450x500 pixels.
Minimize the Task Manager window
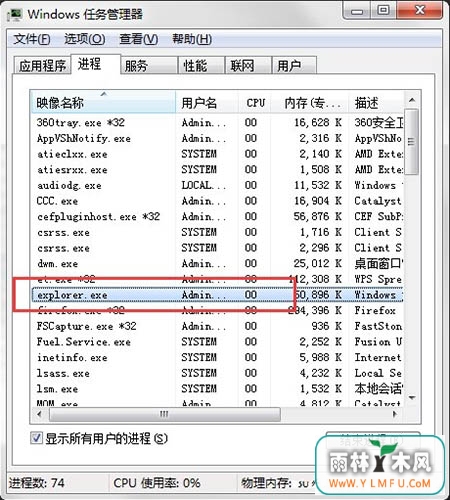(356, 11)
